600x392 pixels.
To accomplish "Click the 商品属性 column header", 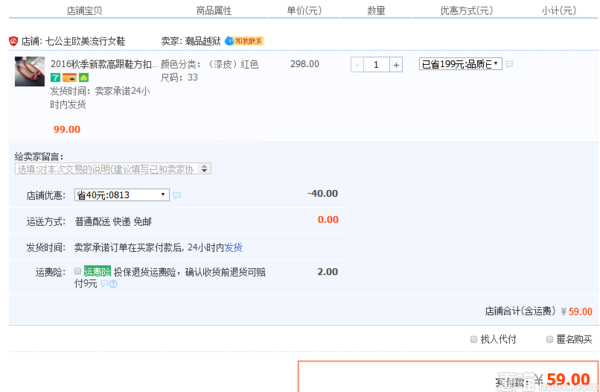I will pyautogui.click(x=214, y=11).
